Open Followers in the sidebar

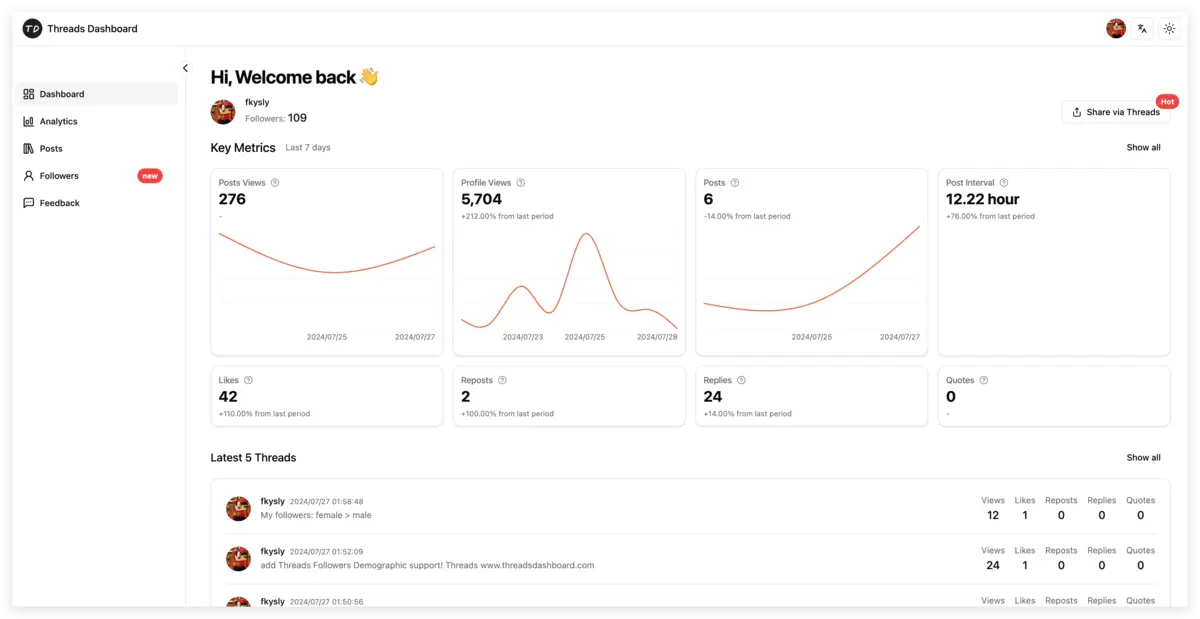98,176
